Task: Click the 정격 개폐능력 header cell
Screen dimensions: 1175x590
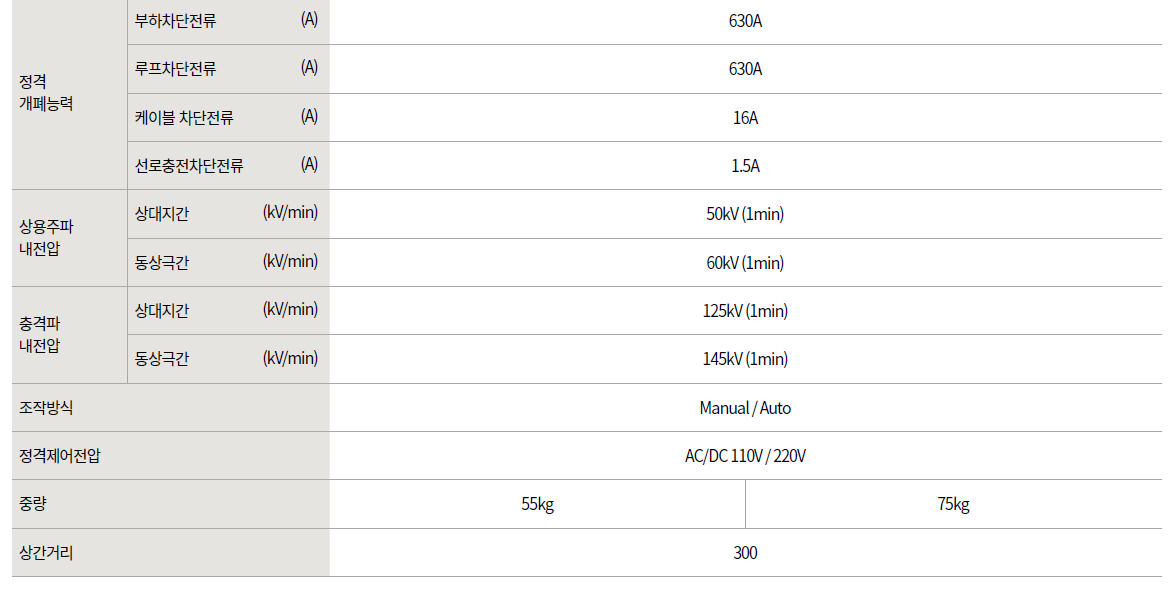Action: (x=46, y=93)
